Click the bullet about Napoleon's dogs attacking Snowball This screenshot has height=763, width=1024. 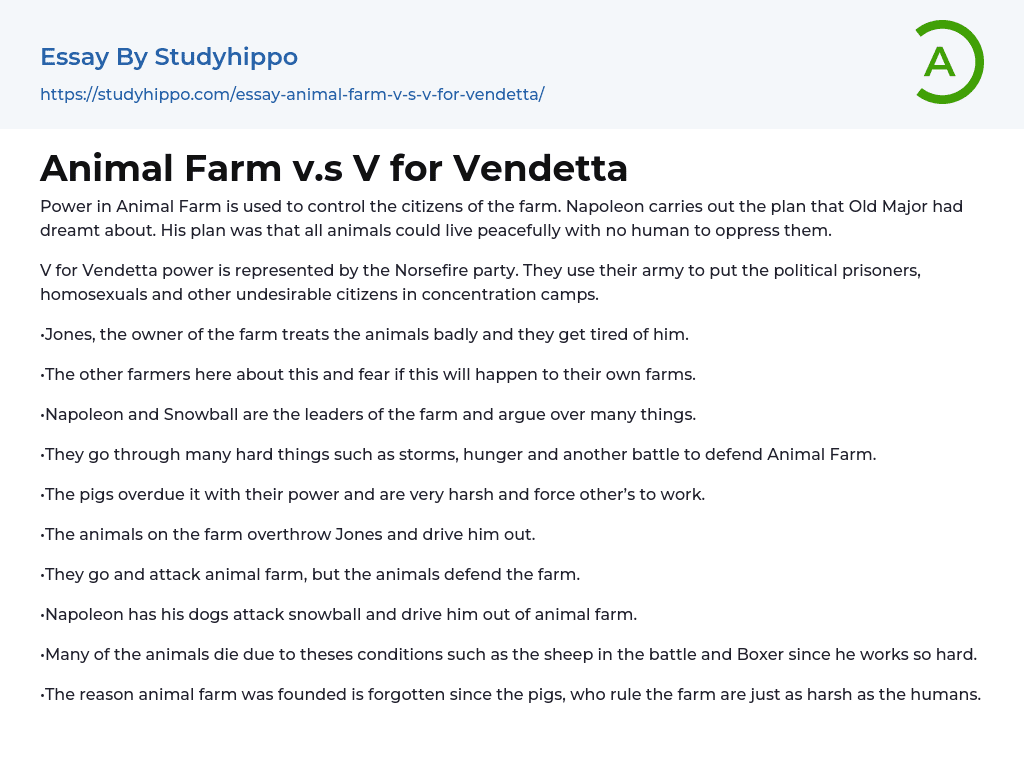coord(338,614)
